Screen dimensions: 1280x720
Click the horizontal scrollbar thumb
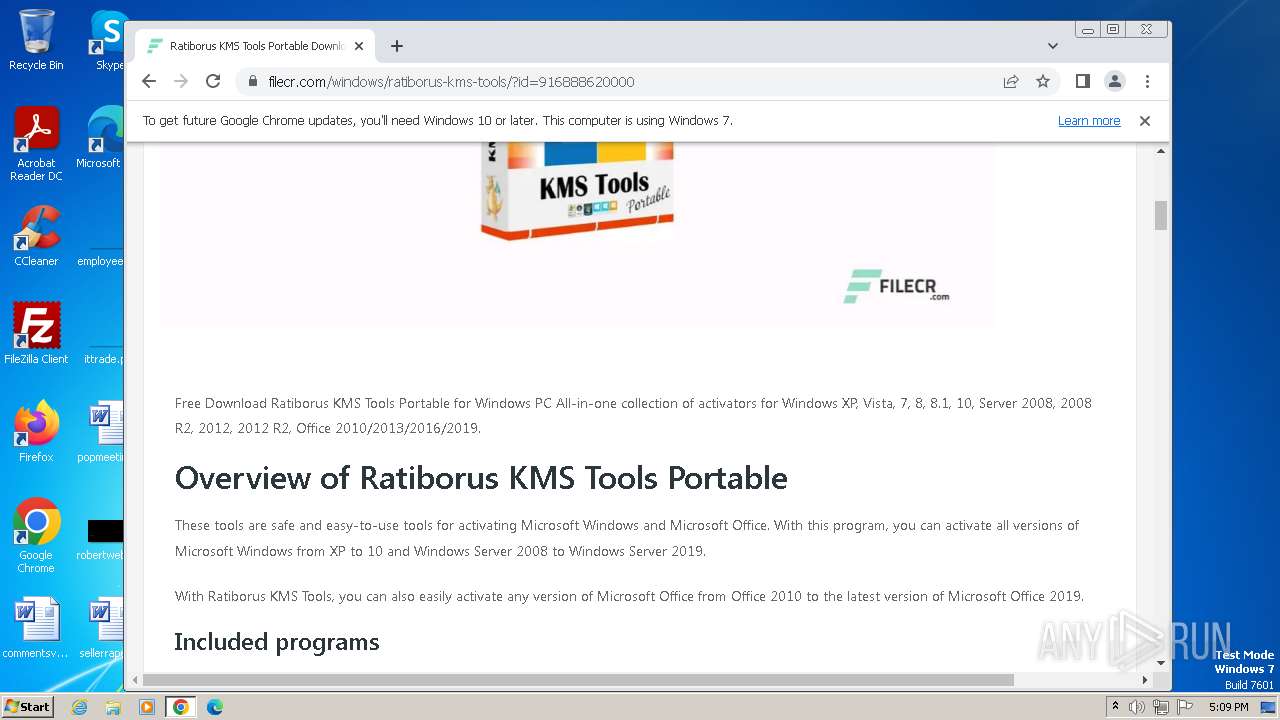578,680
